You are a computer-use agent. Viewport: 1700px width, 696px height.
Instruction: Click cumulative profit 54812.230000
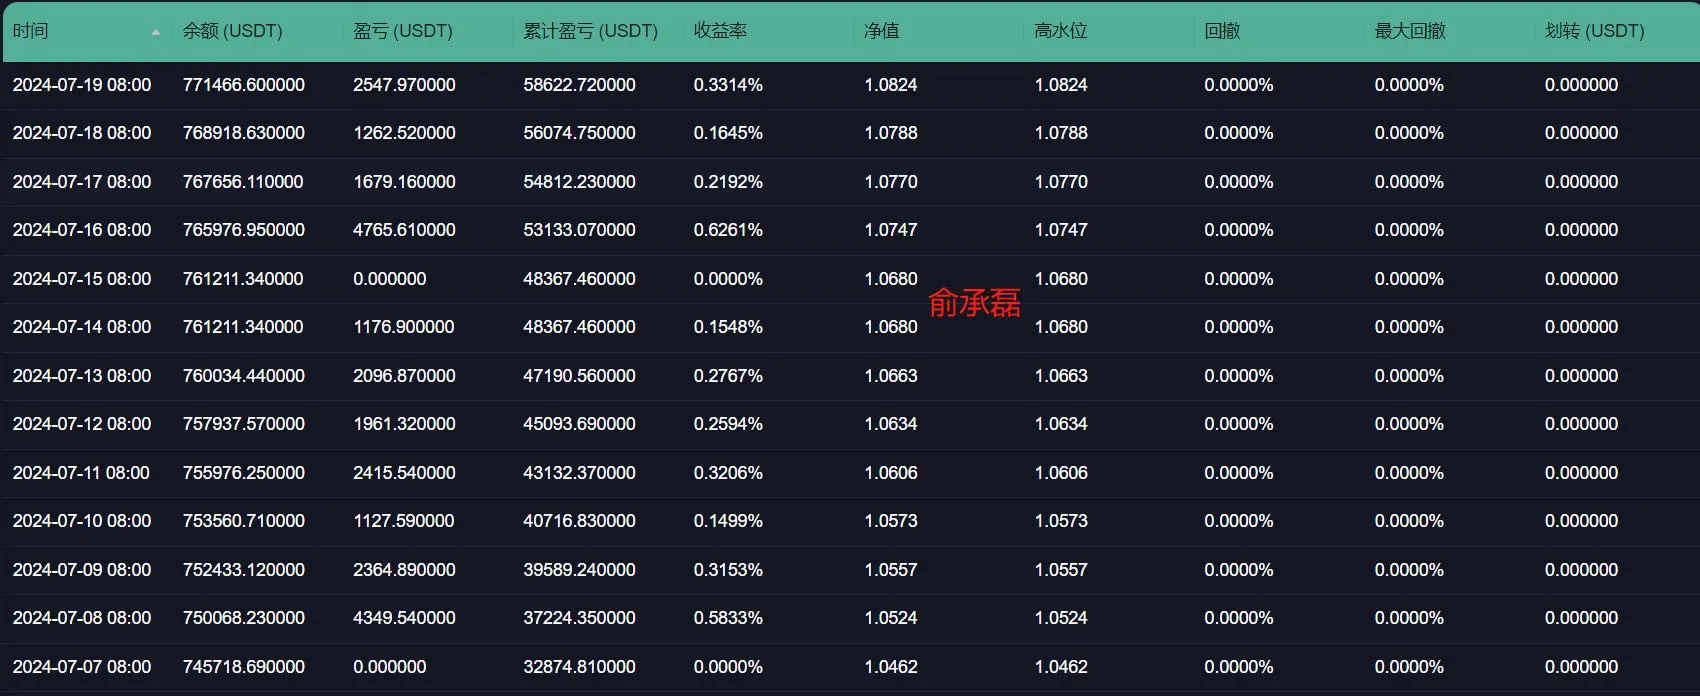pyautogui.click(x=579, y=182)
